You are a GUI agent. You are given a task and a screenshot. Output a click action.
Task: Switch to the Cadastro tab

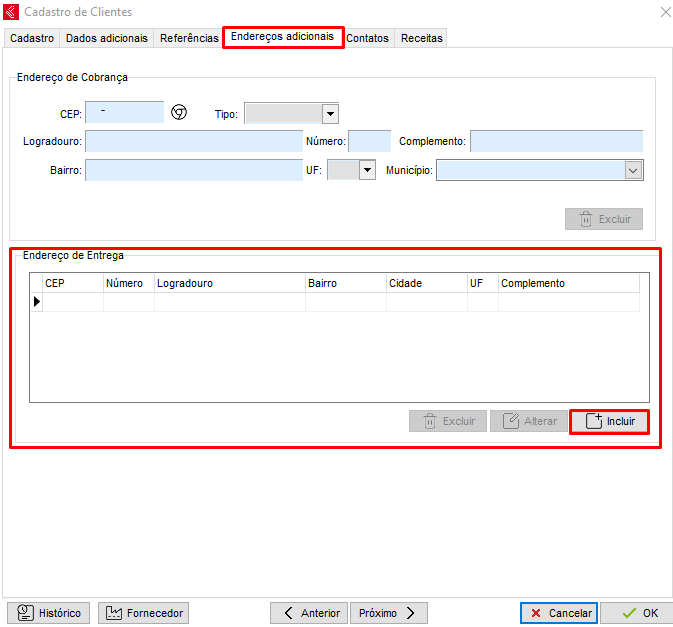(x=31, y=38)
